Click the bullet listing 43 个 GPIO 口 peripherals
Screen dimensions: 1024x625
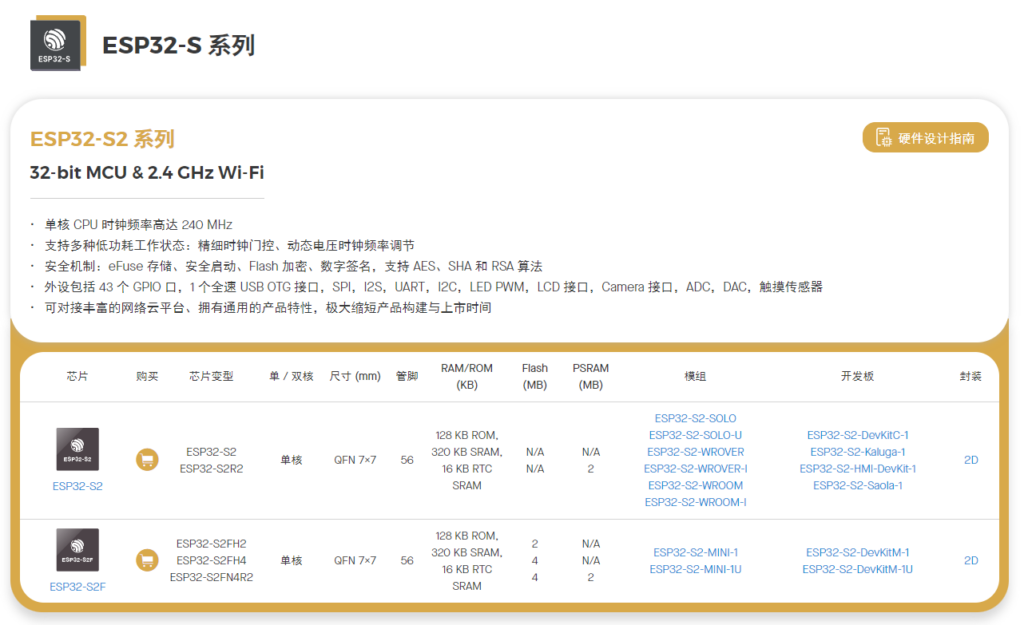click(x=433, y=287)
